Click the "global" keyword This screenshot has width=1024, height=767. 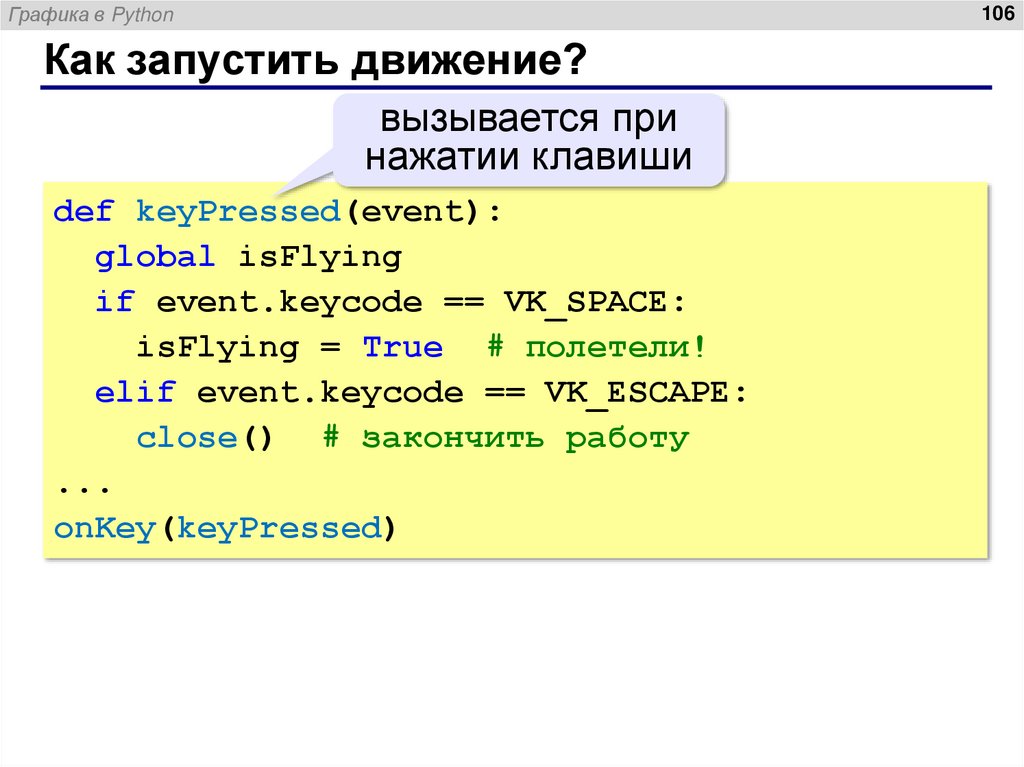click(x=155, y=257)
